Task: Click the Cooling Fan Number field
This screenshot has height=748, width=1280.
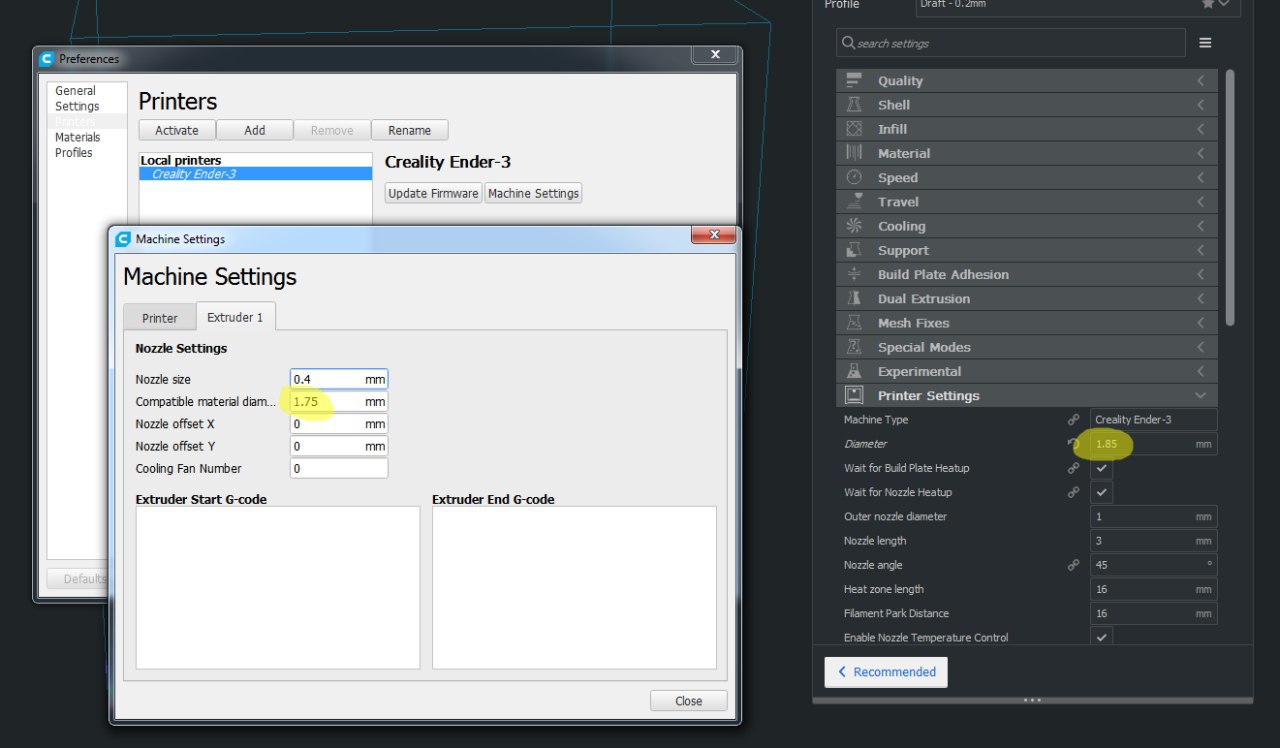Action: (339, 468)
